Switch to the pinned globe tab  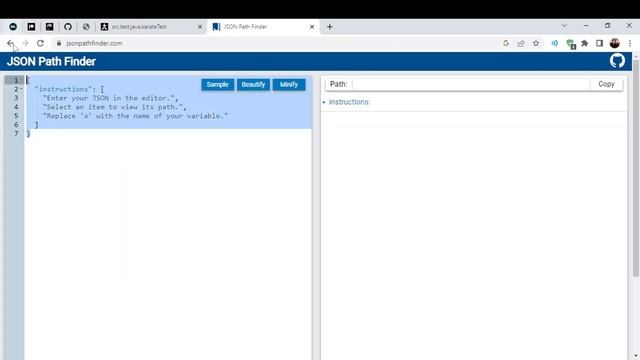pyautogui.click(x=86, y=27)
